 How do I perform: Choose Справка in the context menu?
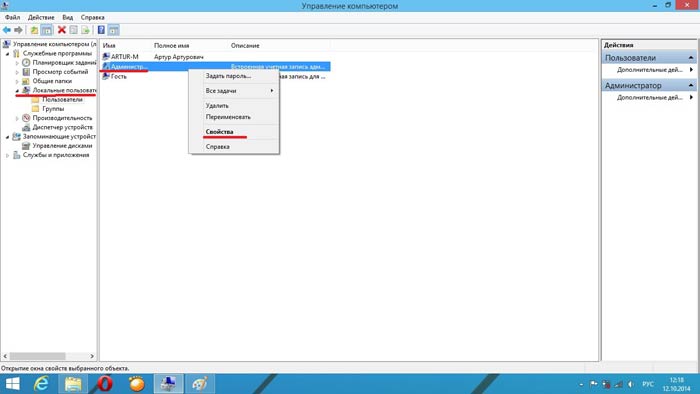point(234,146)
